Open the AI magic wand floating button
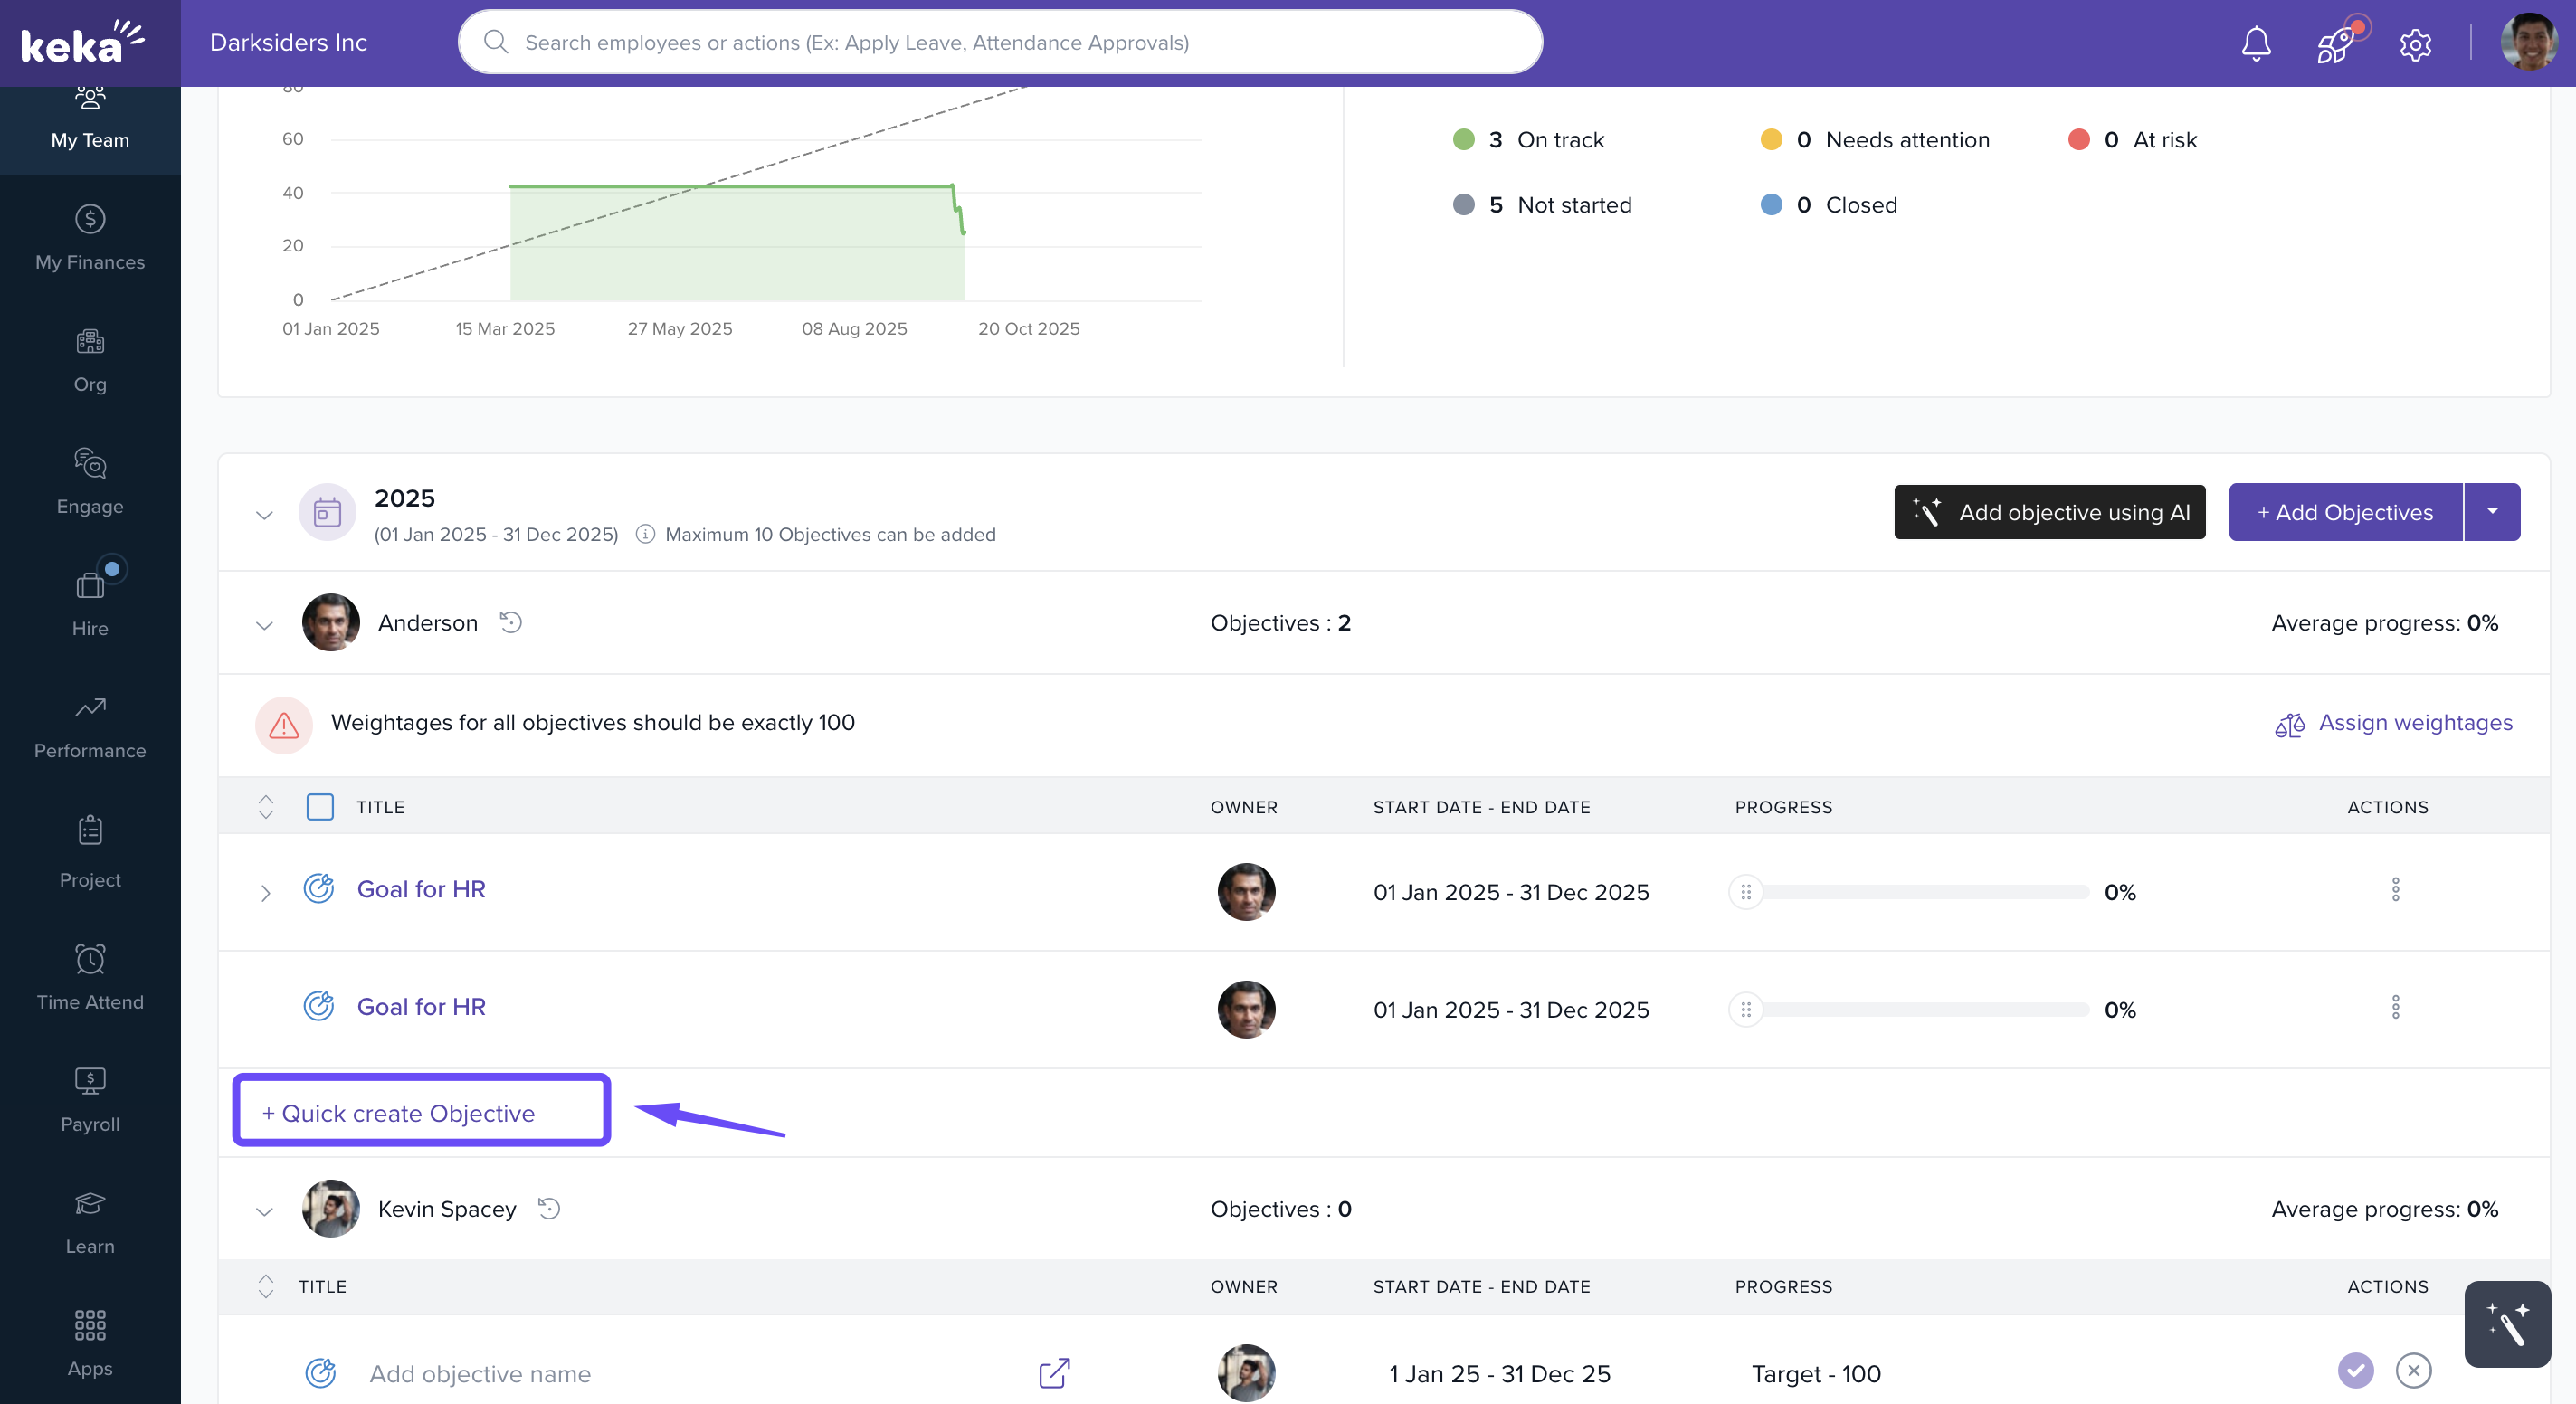The image size is (2576, 1404). pyautogui.click(x=2507, y=1324)
